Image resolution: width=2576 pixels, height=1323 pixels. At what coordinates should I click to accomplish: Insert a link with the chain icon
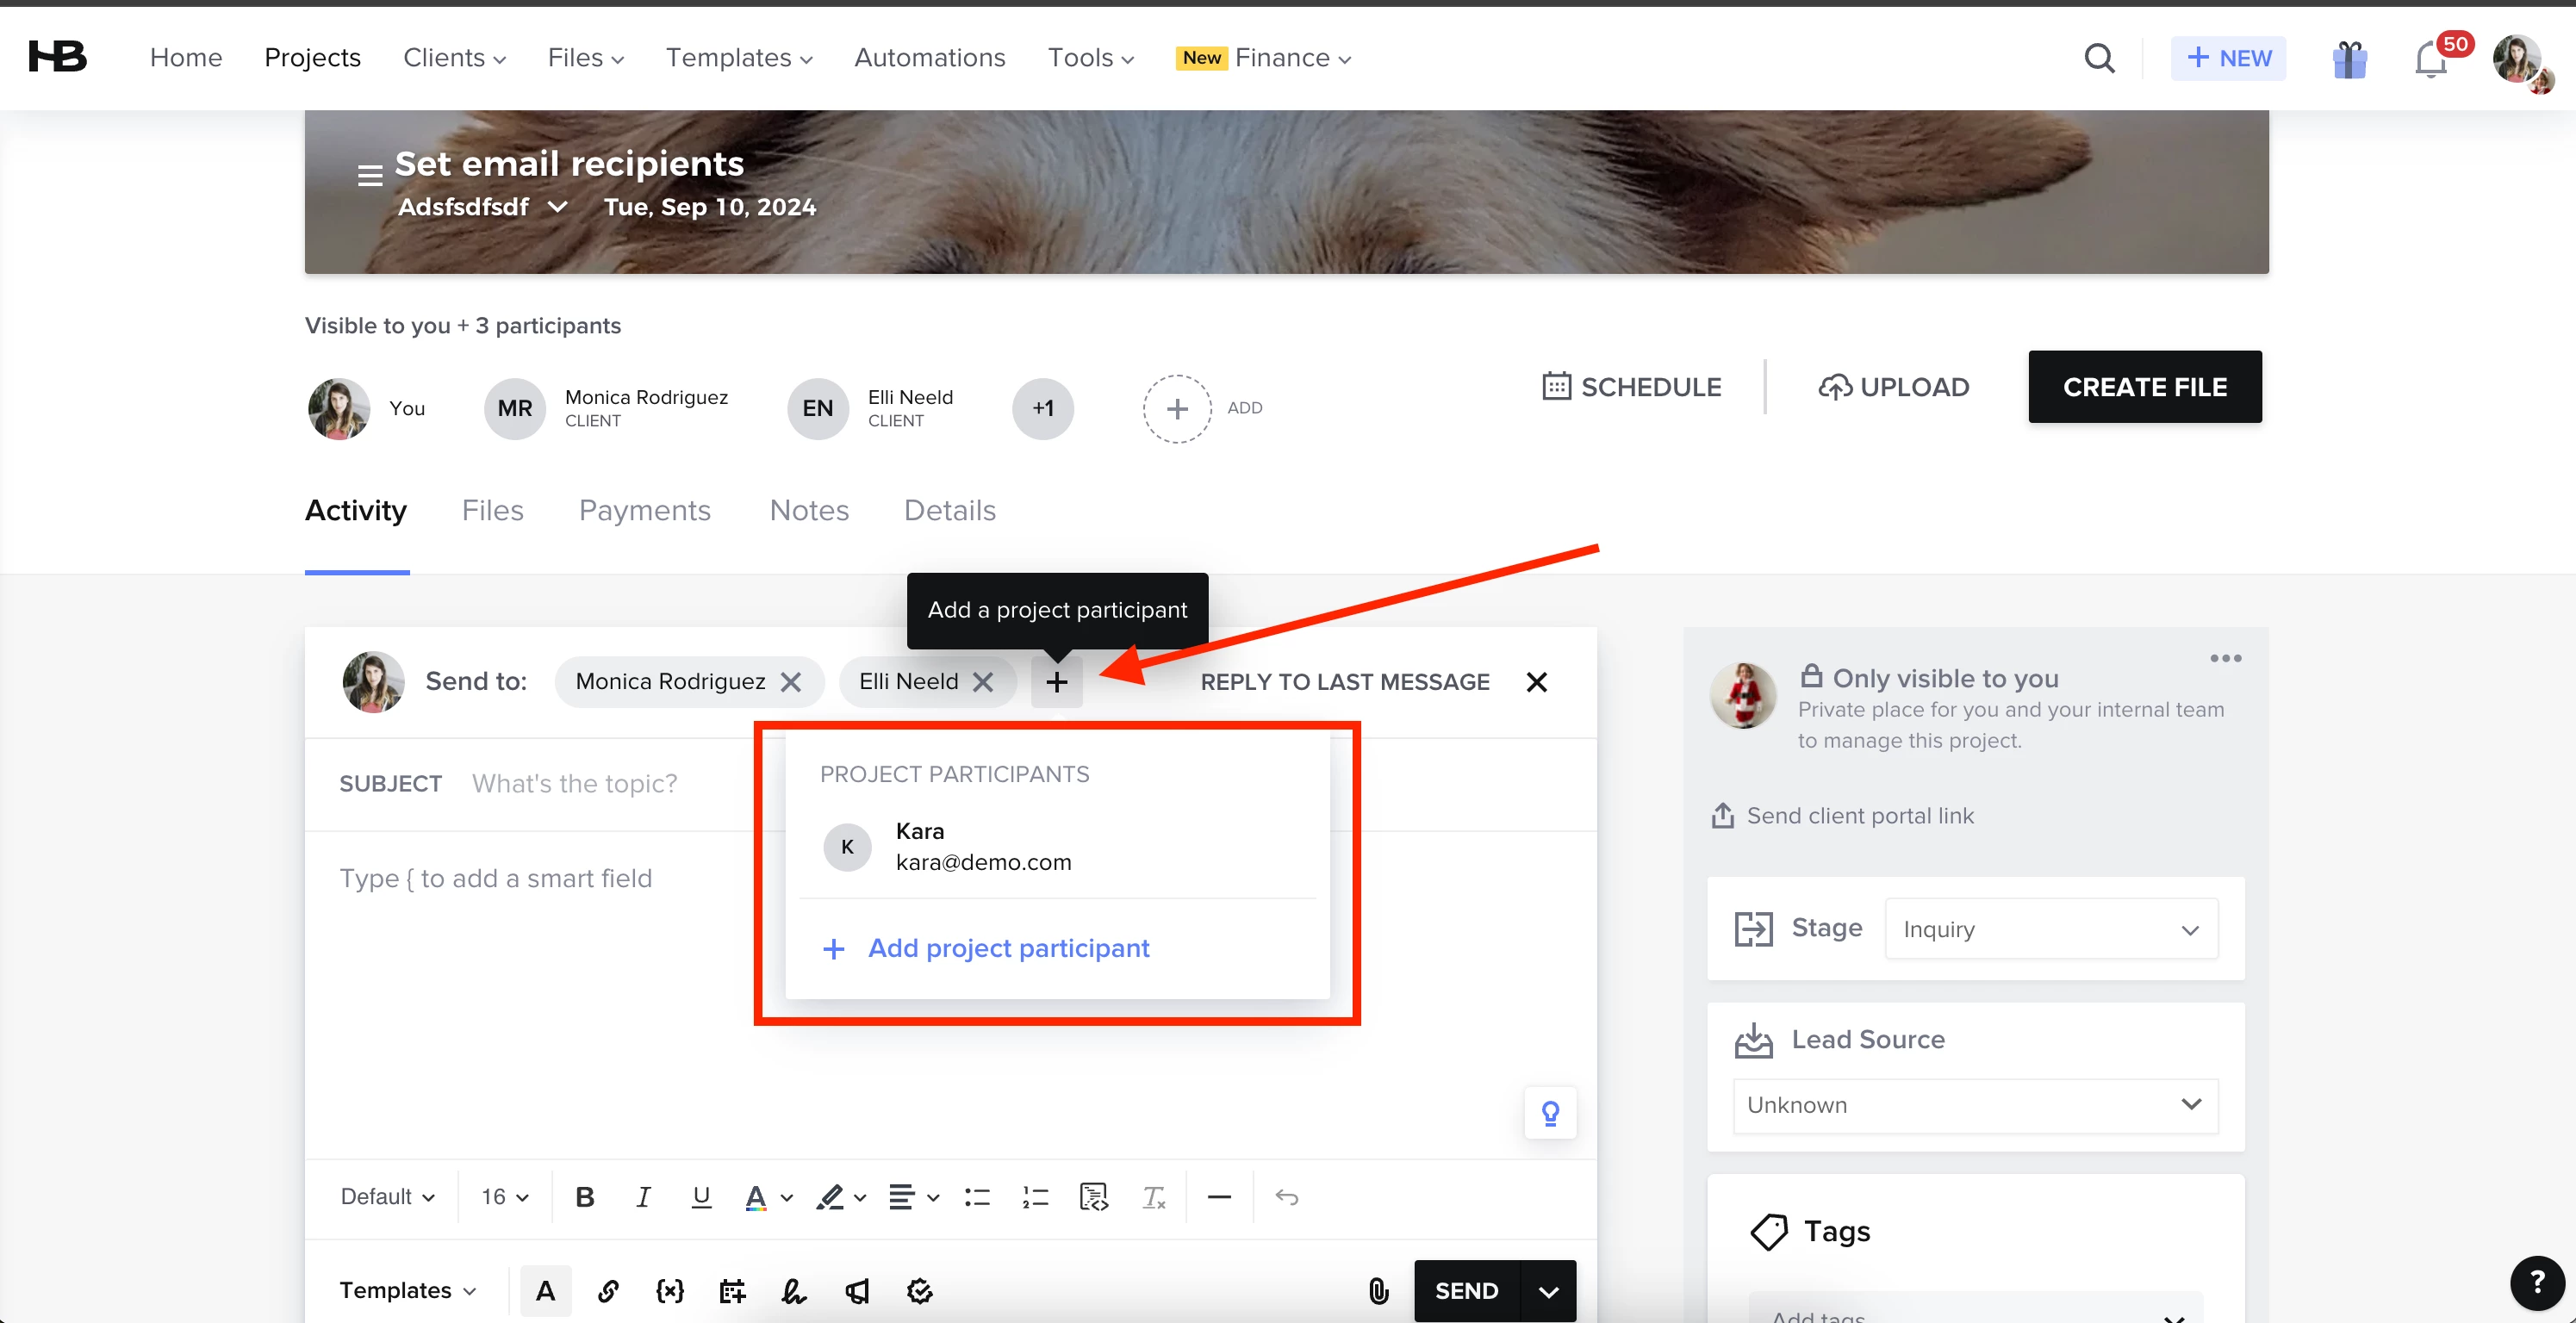coord(607,1291)
